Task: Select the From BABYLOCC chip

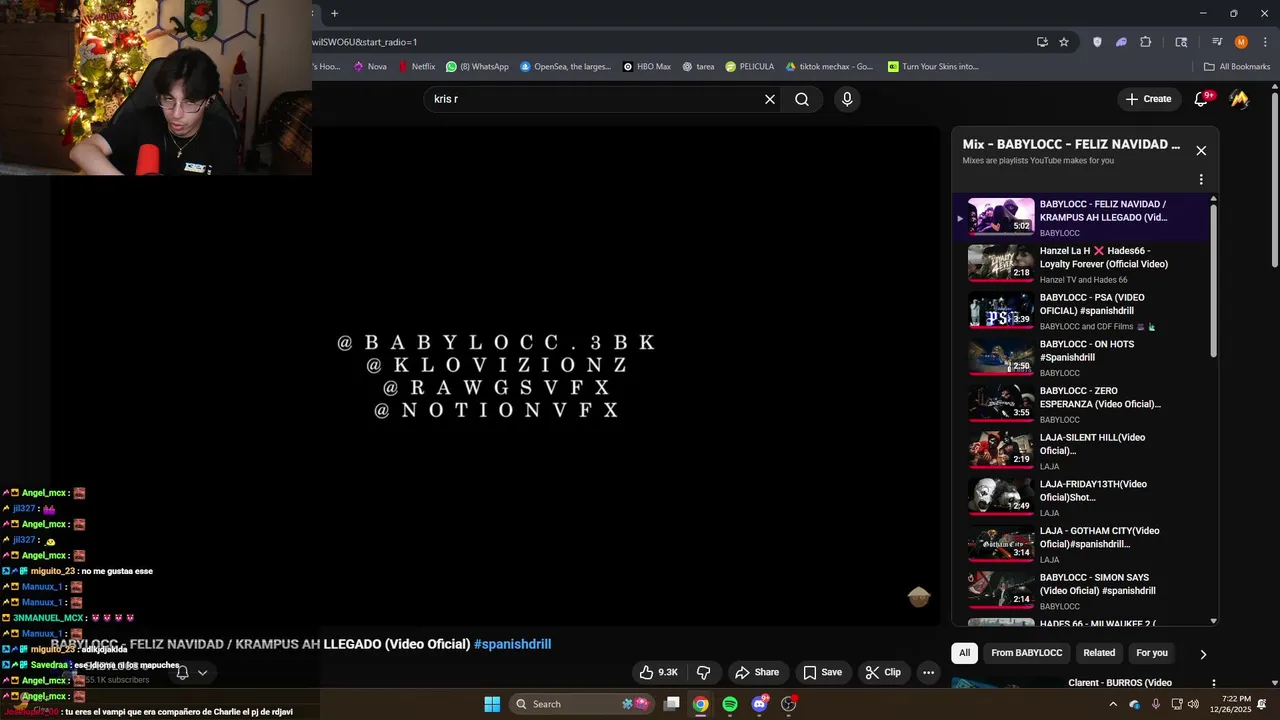Action: click(1027, 653)
